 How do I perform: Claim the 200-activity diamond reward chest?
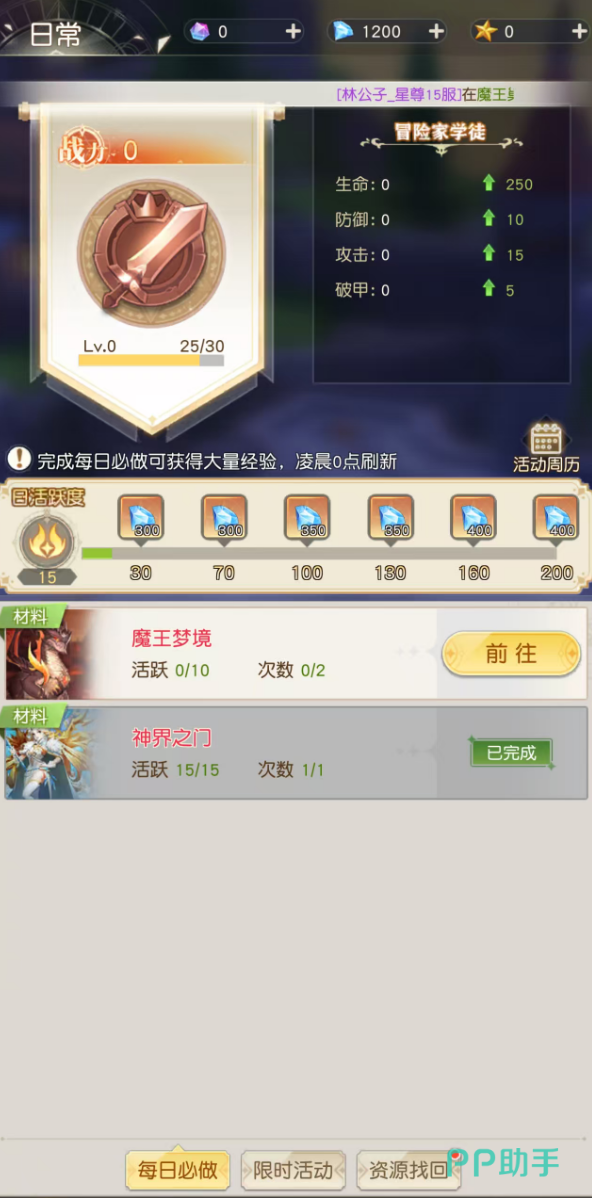[x=556, y=519]
